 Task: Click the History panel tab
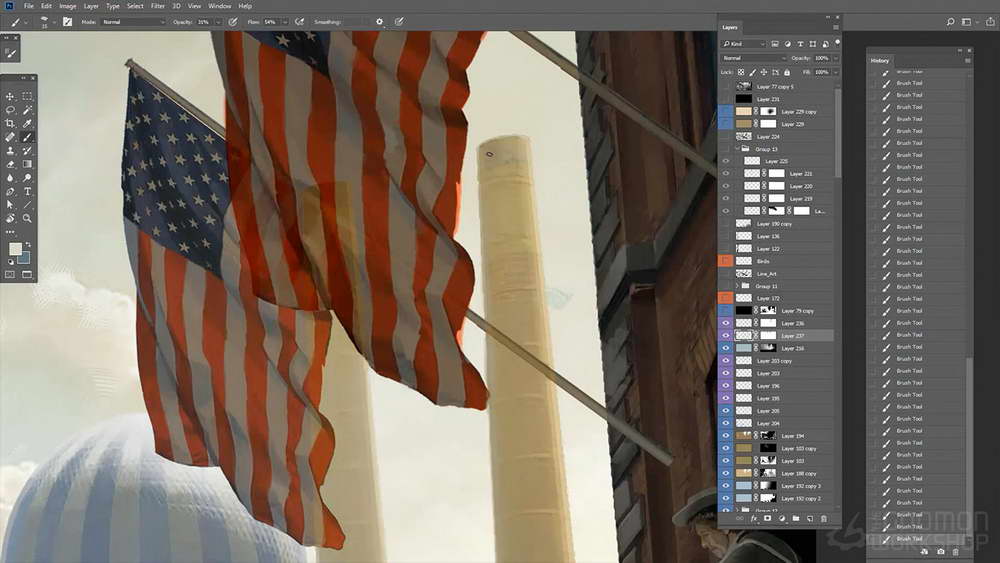point(879,61)
